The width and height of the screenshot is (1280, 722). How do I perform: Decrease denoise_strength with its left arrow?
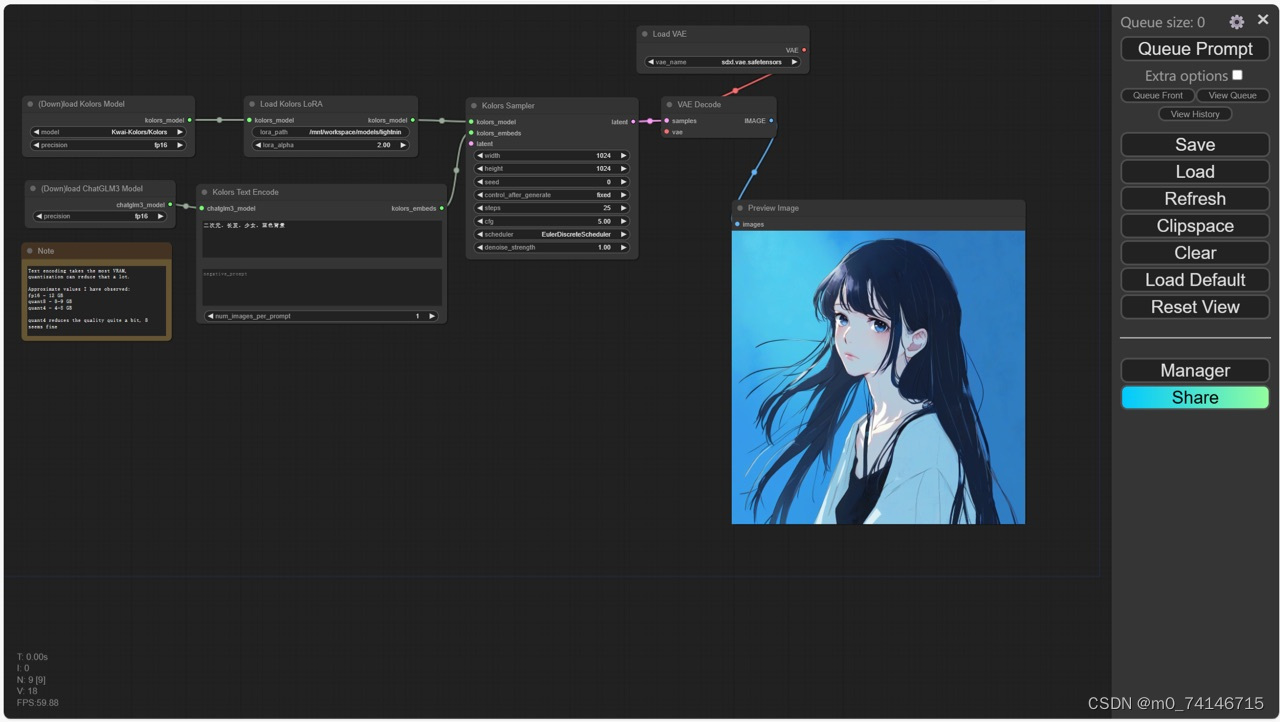pos(480,247)
